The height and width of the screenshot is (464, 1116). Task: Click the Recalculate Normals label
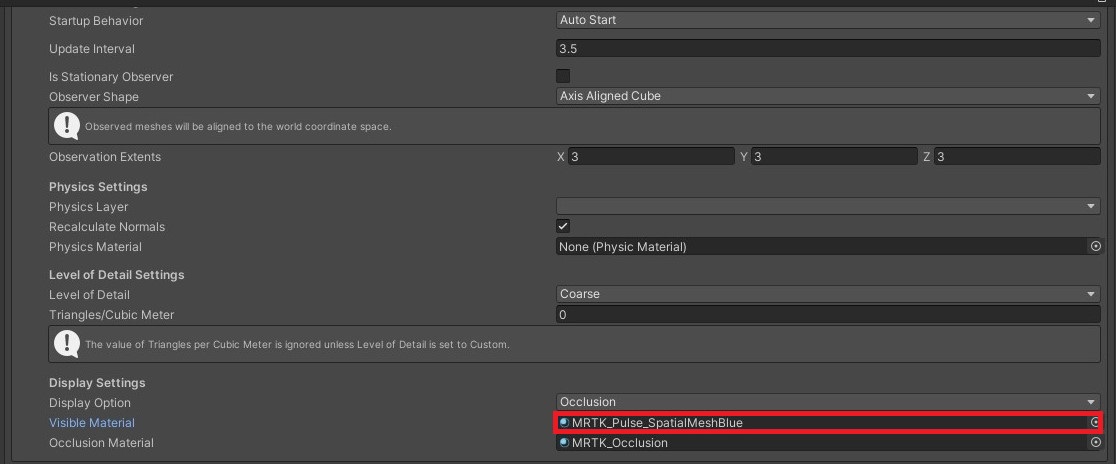click(x=107, y=226)
